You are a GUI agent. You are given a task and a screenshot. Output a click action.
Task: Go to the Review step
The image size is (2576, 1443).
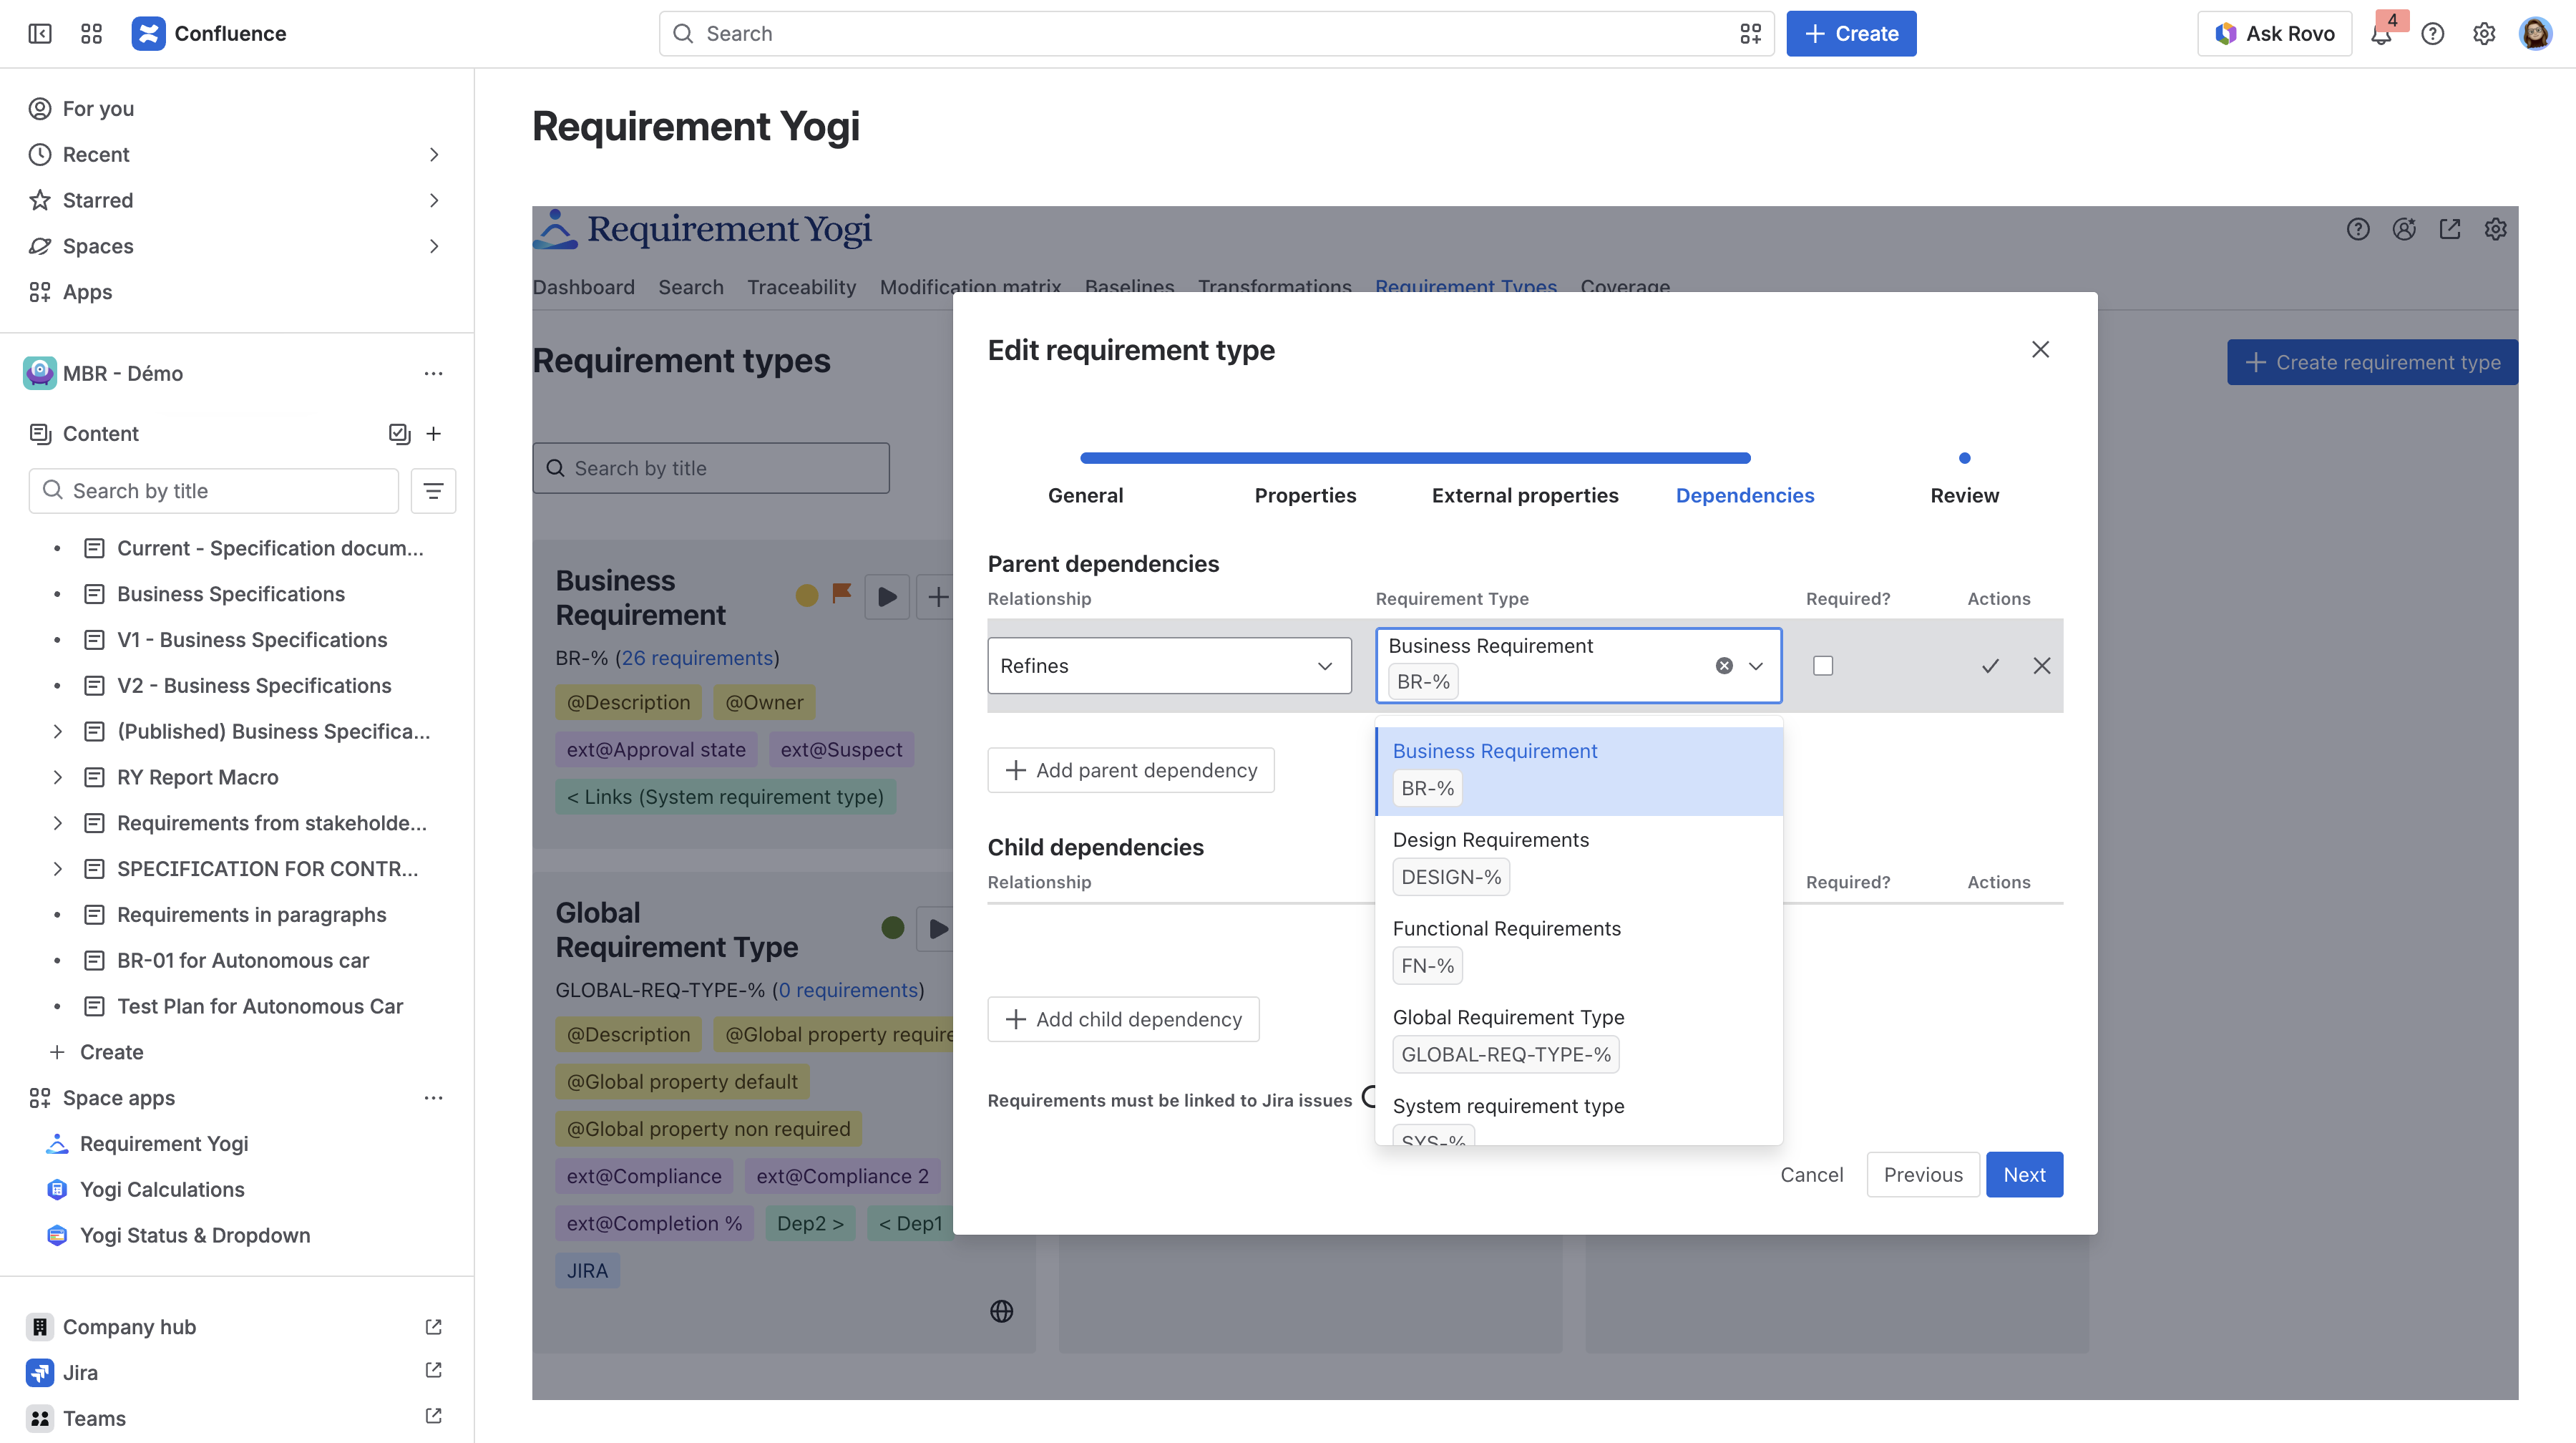pos(1964,495)
